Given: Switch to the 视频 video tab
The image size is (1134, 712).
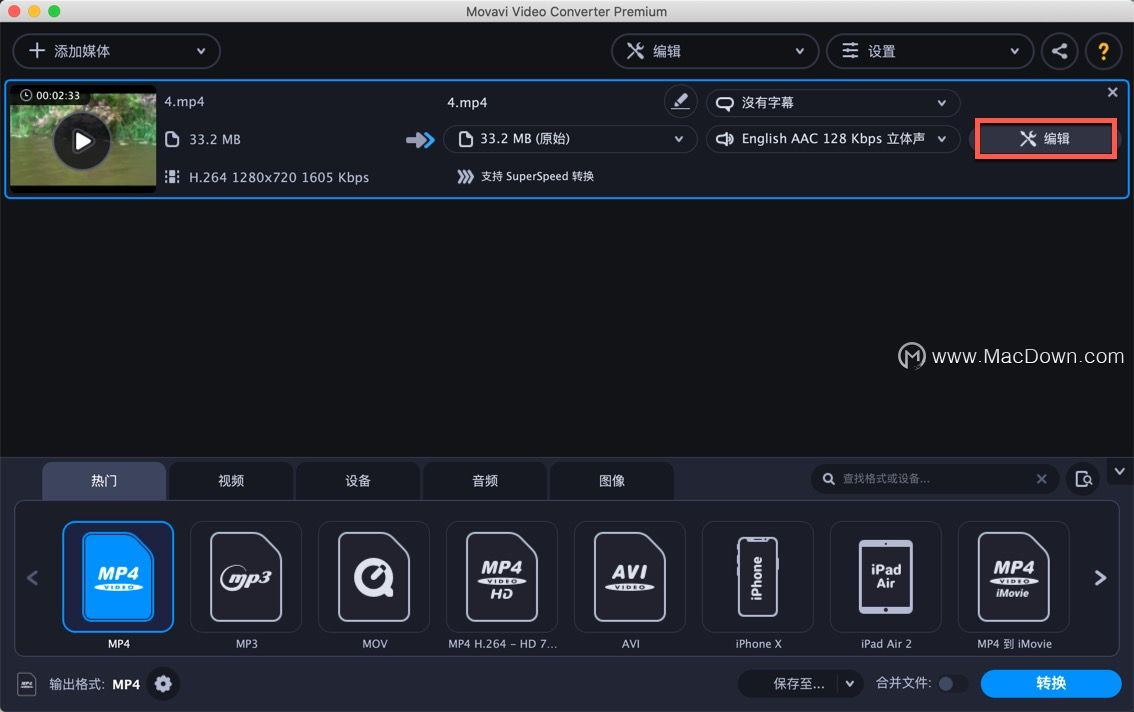Looking at the screenshot, I should pos(231,480).
